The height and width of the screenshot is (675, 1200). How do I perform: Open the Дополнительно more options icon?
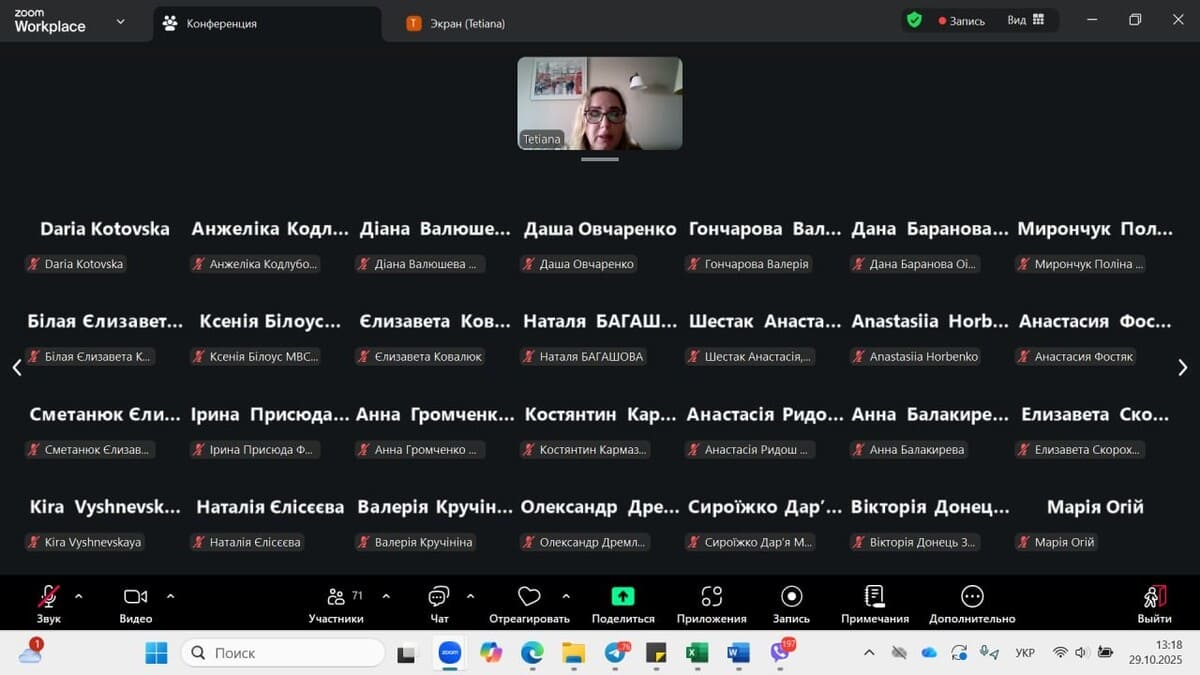point(971,597)
